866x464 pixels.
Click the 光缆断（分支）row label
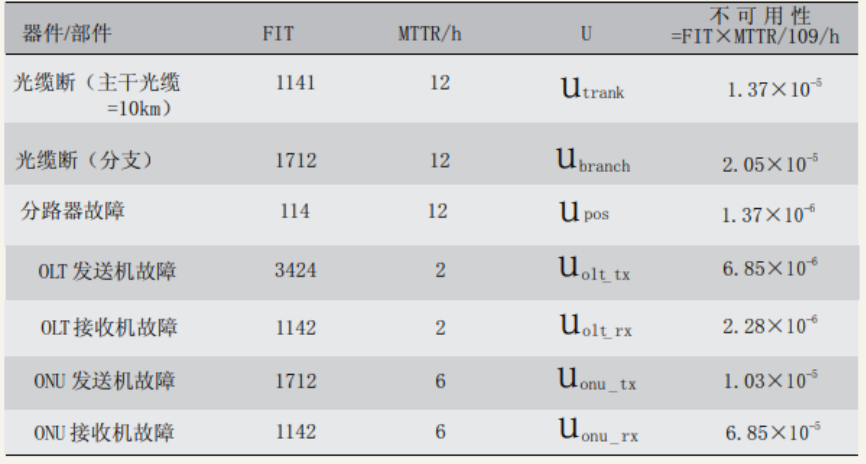point(84,160)
